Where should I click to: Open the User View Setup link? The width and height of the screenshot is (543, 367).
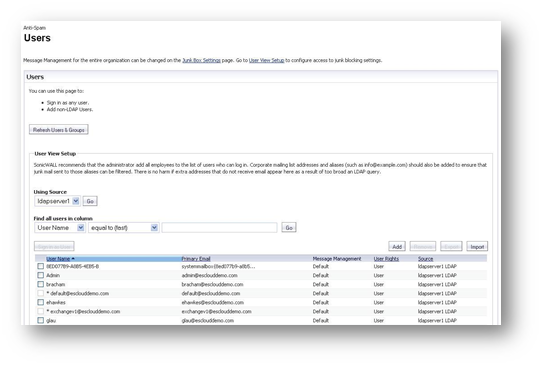coord(266,60)
